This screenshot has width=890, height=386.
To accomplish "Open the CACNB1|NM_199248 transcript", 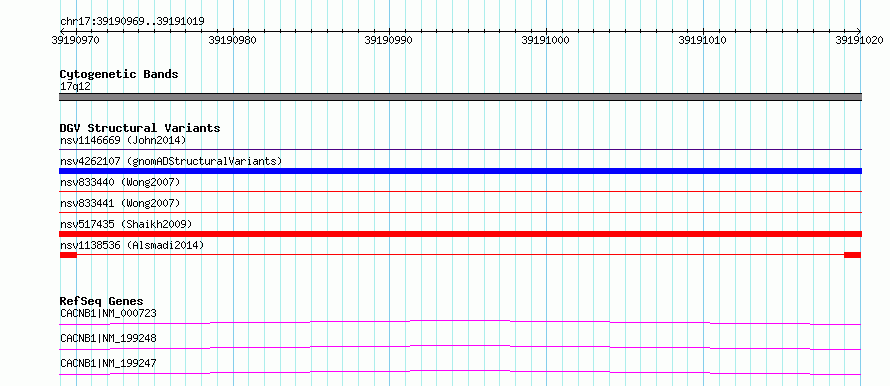I will (x=108, y=338).
